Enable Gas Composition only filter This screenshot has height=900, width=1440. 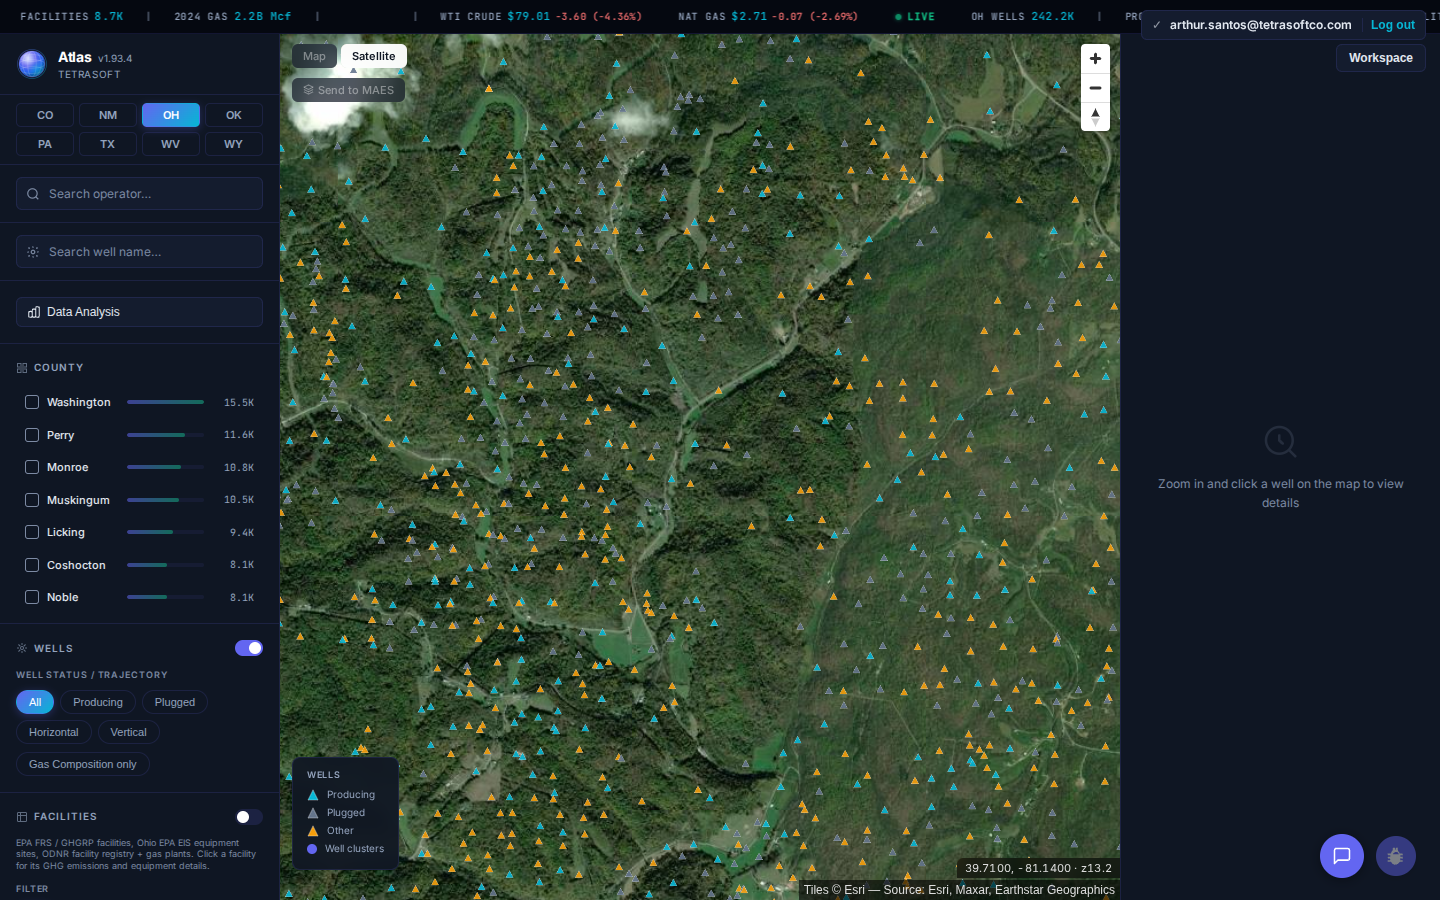(83, 764)
